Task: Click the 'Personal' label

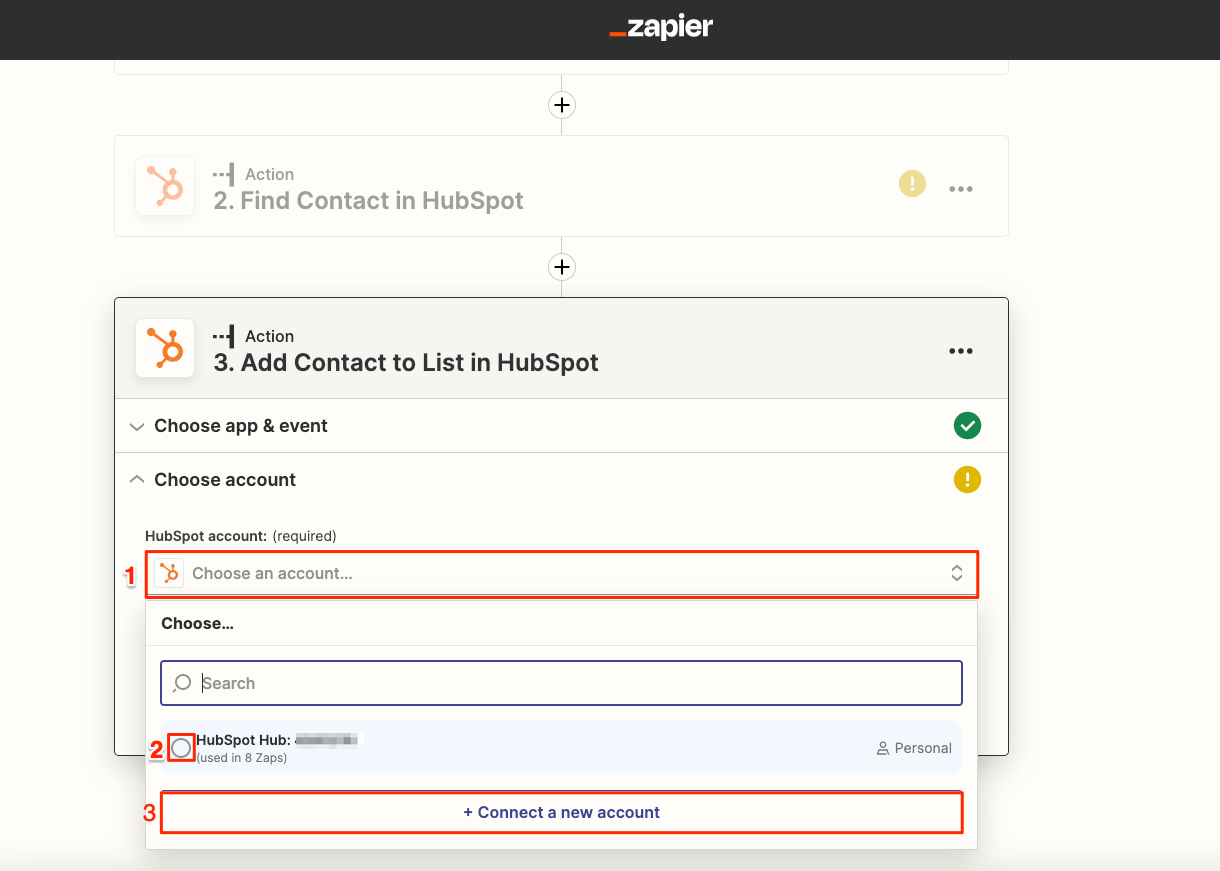Action: (923, 748)
